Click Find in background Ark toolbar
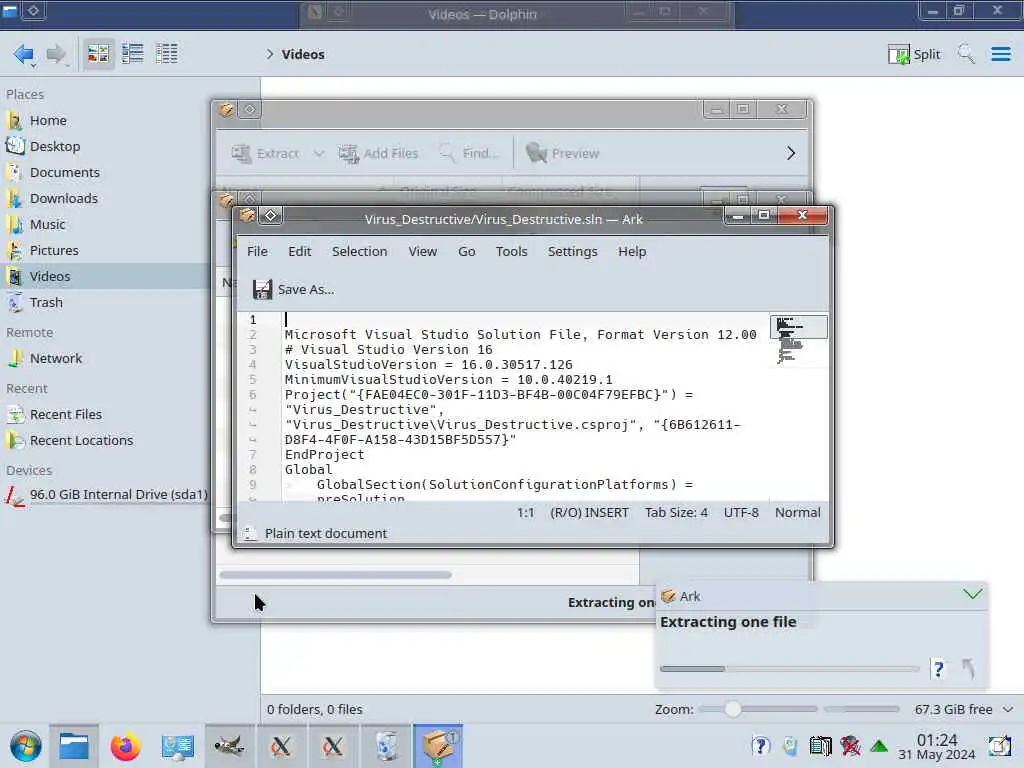Viewport: 1024px width, 768px height. pyautogui.click(x=469, y=153)
